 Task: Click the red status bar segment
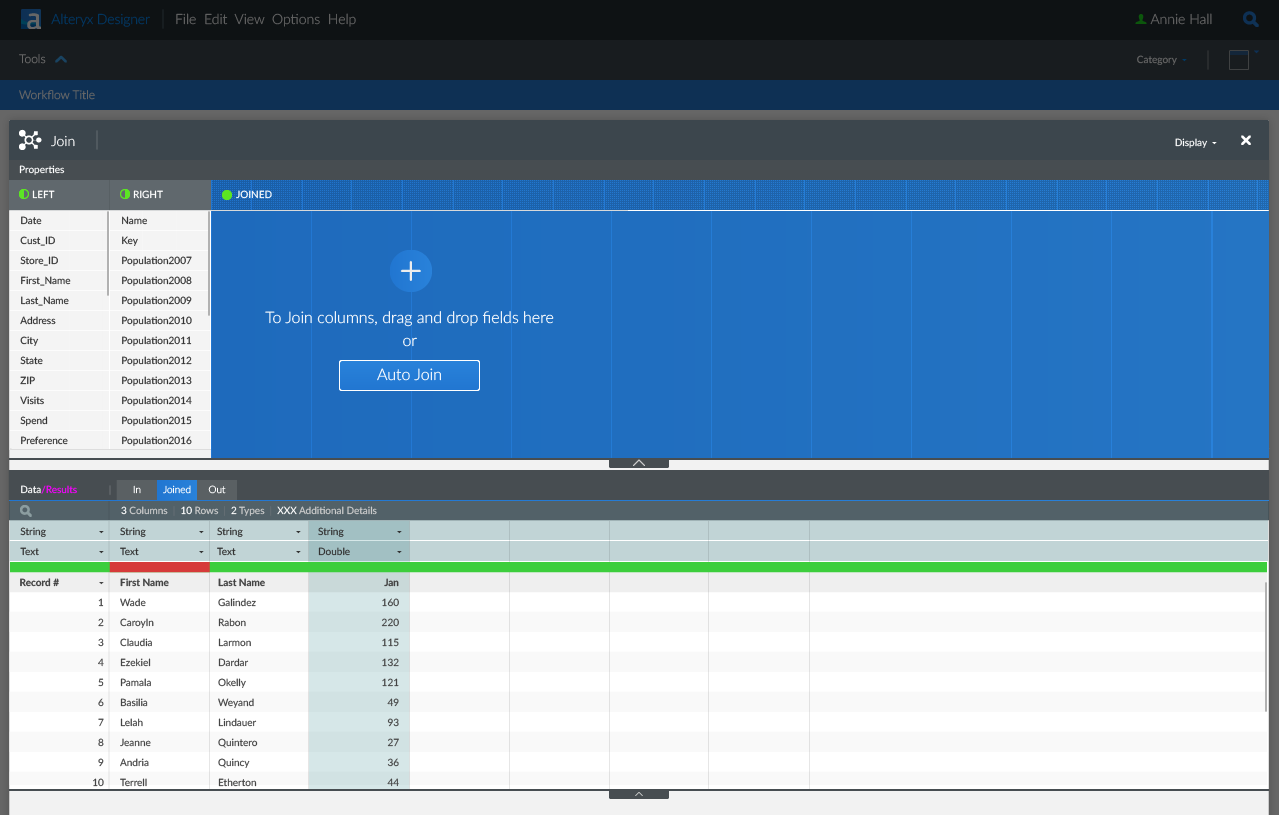[x=159, y=567]
